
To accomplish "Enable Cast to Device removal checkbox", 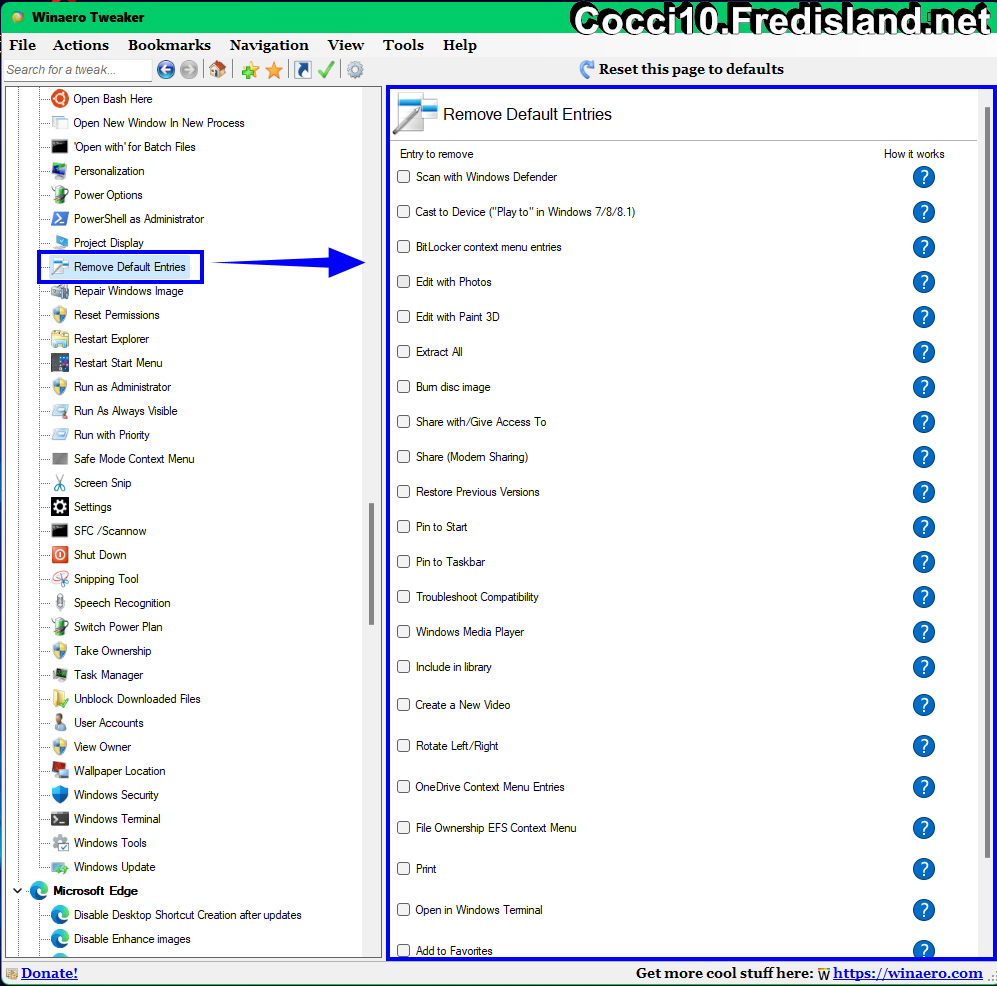I will pyautogui.click(x=403, y=211).
